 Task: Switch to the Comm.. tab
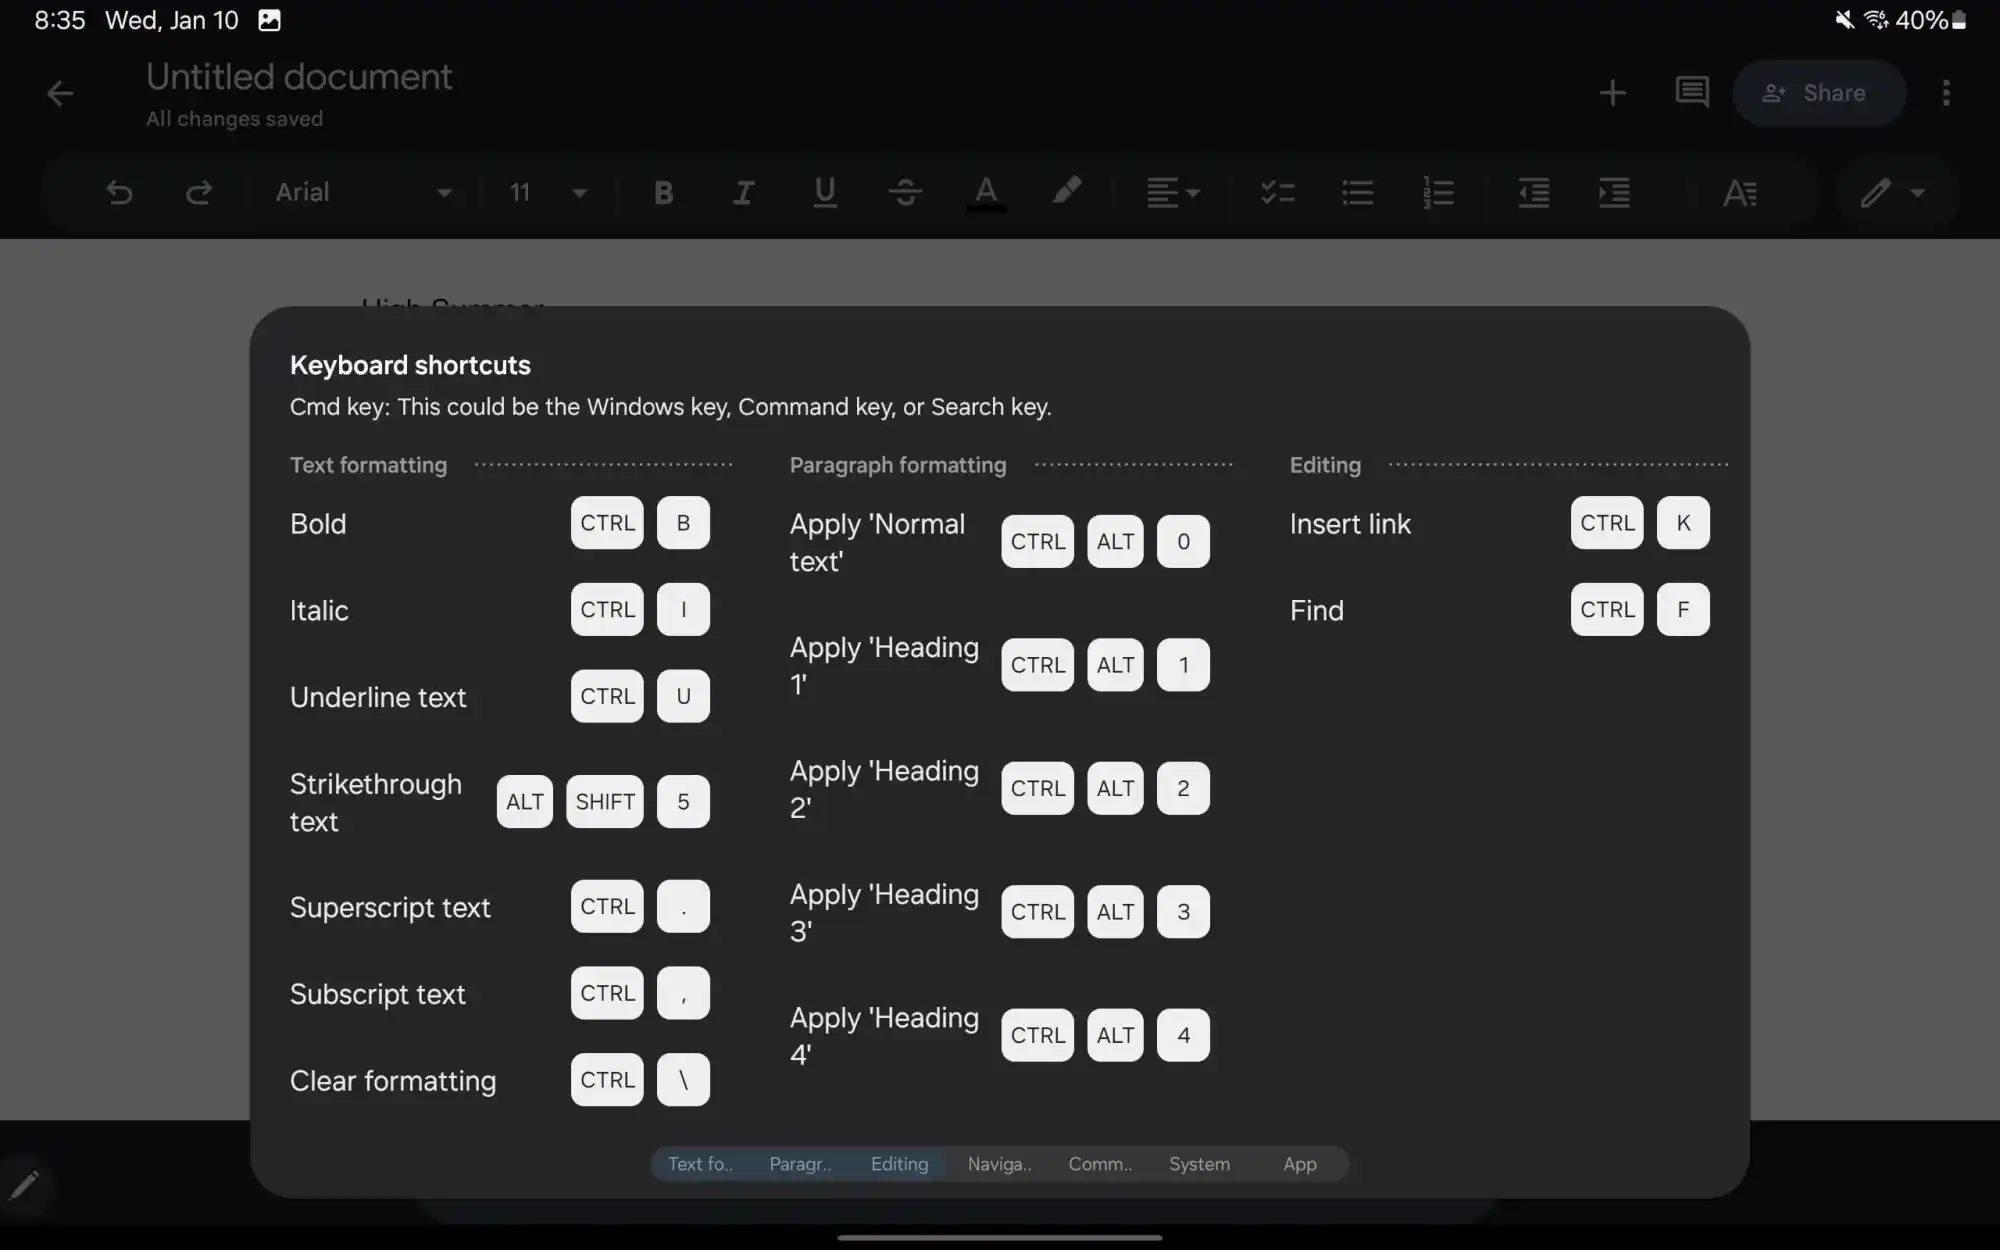tap(1100, 1164)
